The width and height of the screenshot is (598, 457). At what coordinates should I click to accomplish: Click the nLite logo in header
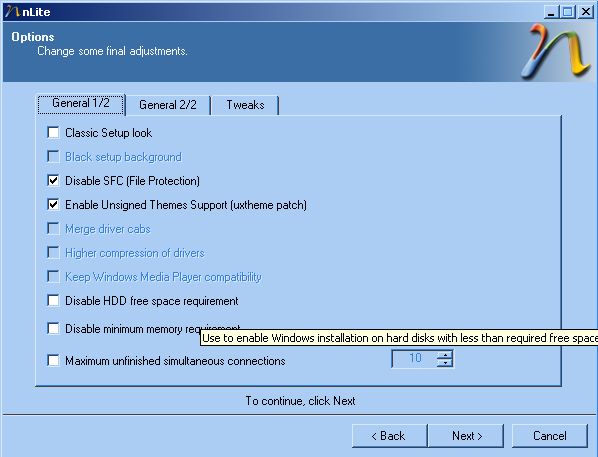click(x=556, y=51)
